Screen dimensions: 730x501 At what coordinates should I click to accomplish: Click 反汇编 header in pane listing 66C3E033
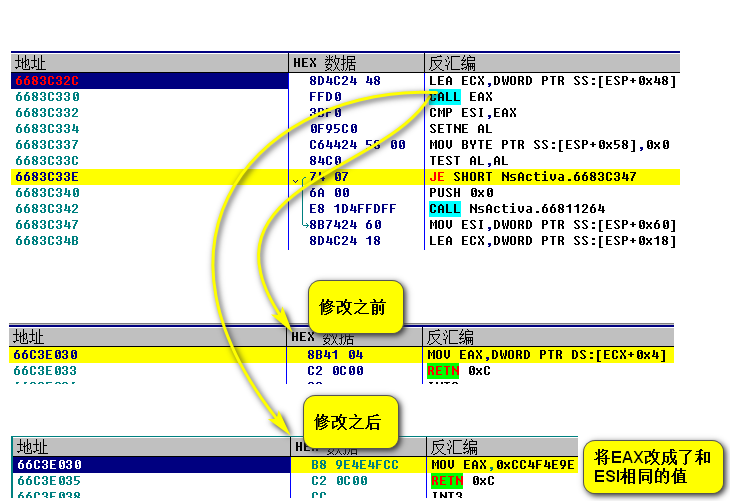pos(450,337)
